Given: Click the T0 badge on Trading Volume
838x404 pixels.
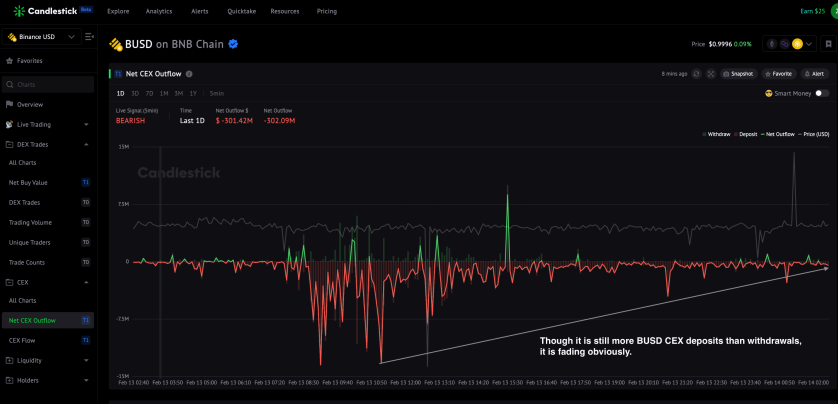Looking at the screenshot, I should coord(86,222).
